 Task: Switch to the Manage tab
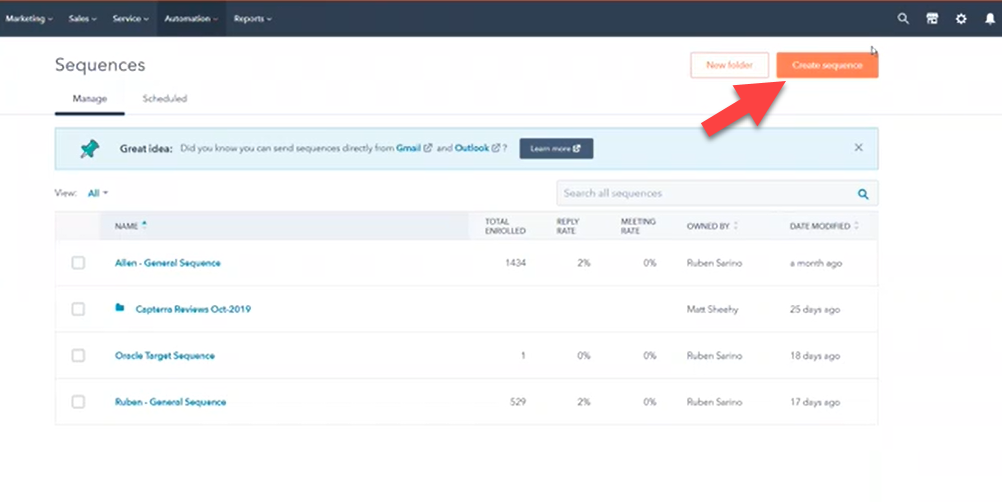click(x=89, y=98)
